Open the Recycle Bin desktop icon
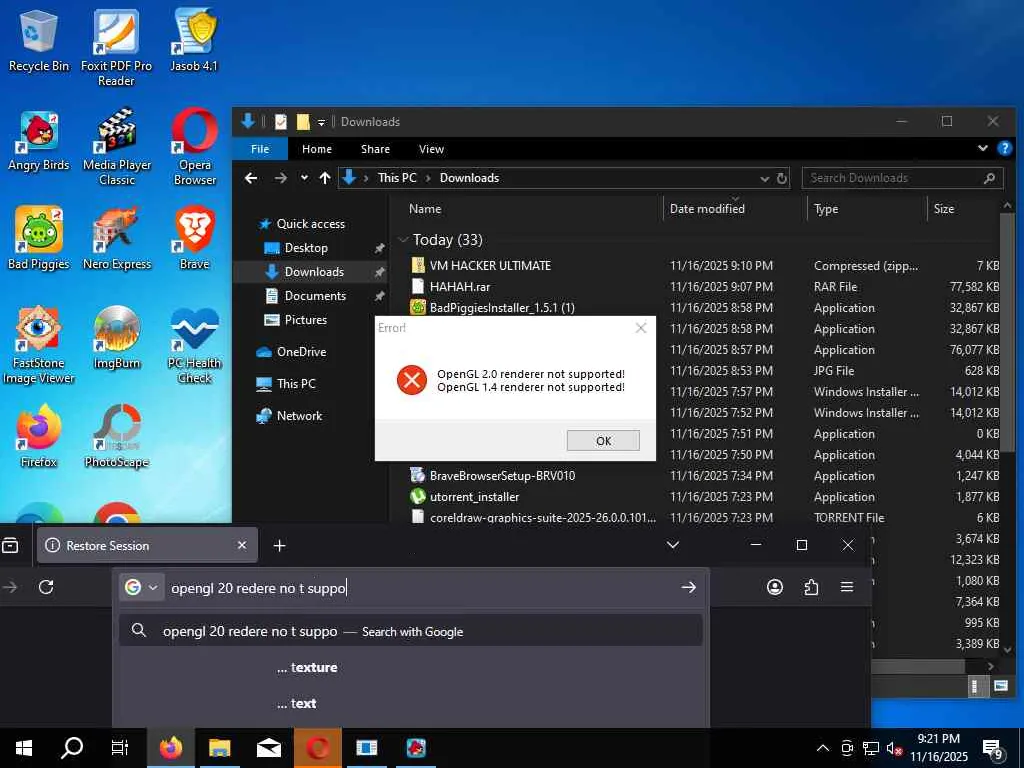The height and width of the screenshot is (768, 1024). pos(39,41)
